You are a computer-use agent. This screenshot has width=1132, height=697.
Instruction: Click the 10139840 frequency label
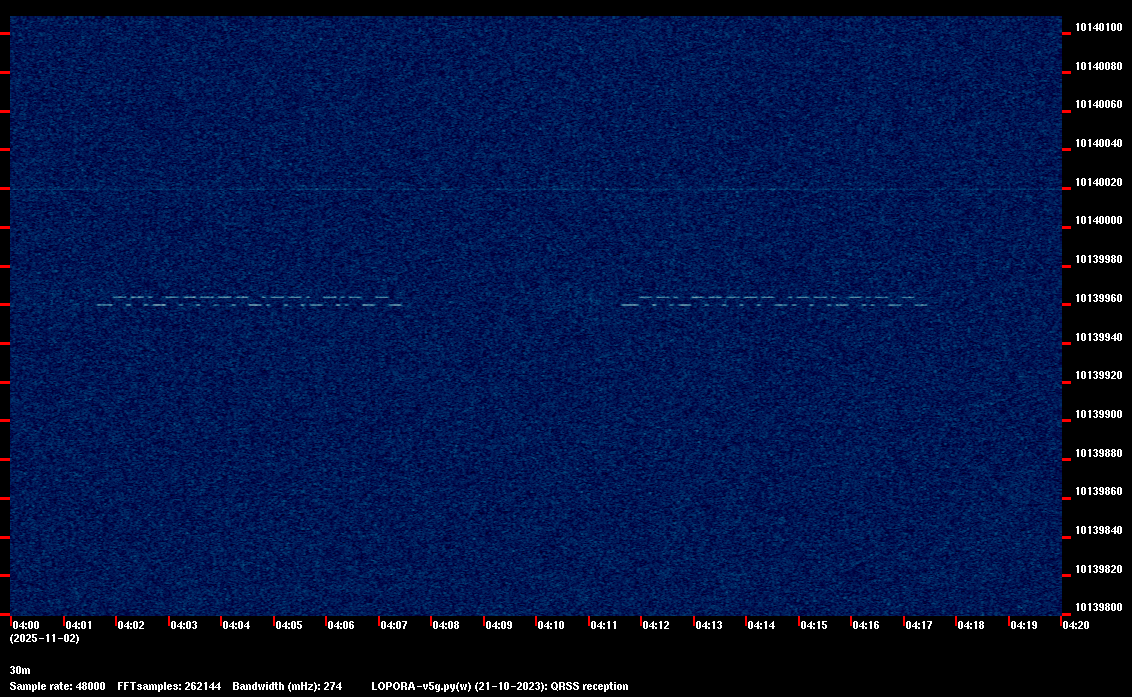click(x=1099, y=531)
